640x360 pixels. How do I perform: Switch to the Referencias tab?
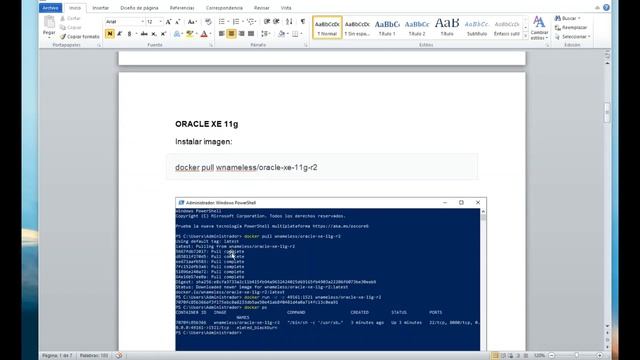tap(182, 8)
